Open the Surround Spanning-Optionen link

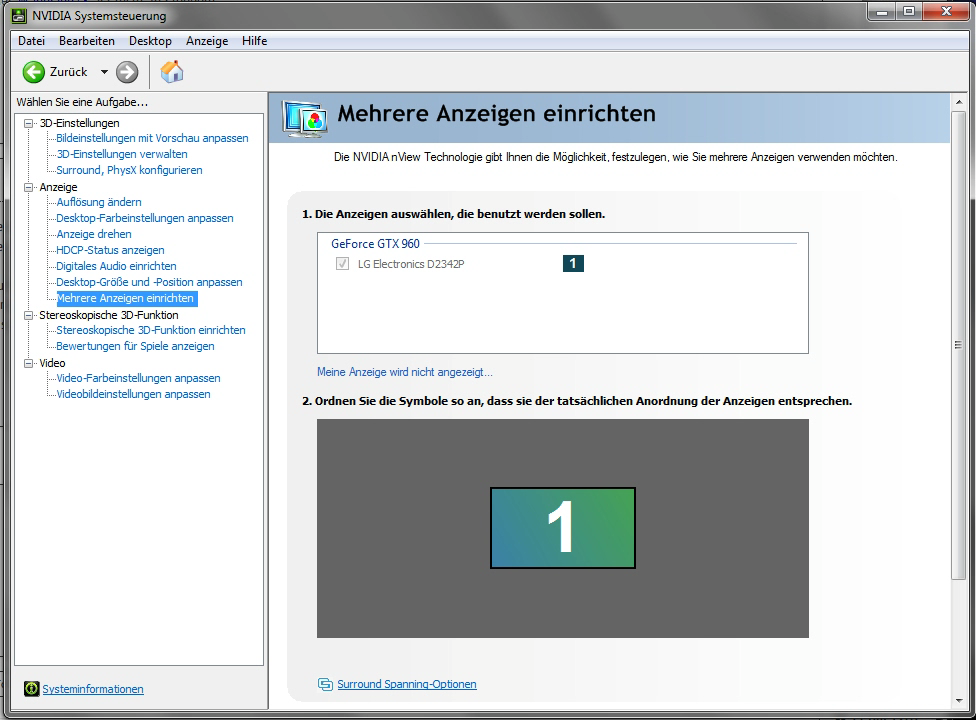[406, 684]
